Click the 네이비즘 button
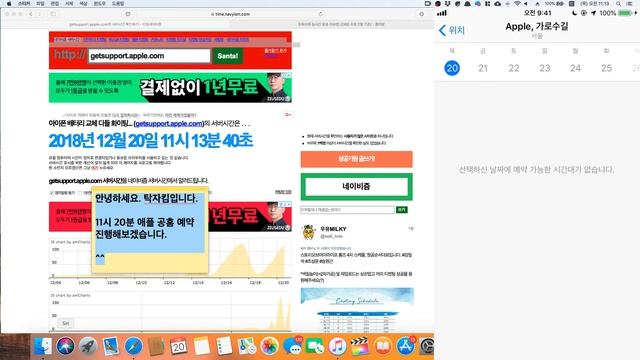 [x=356, y=187]
